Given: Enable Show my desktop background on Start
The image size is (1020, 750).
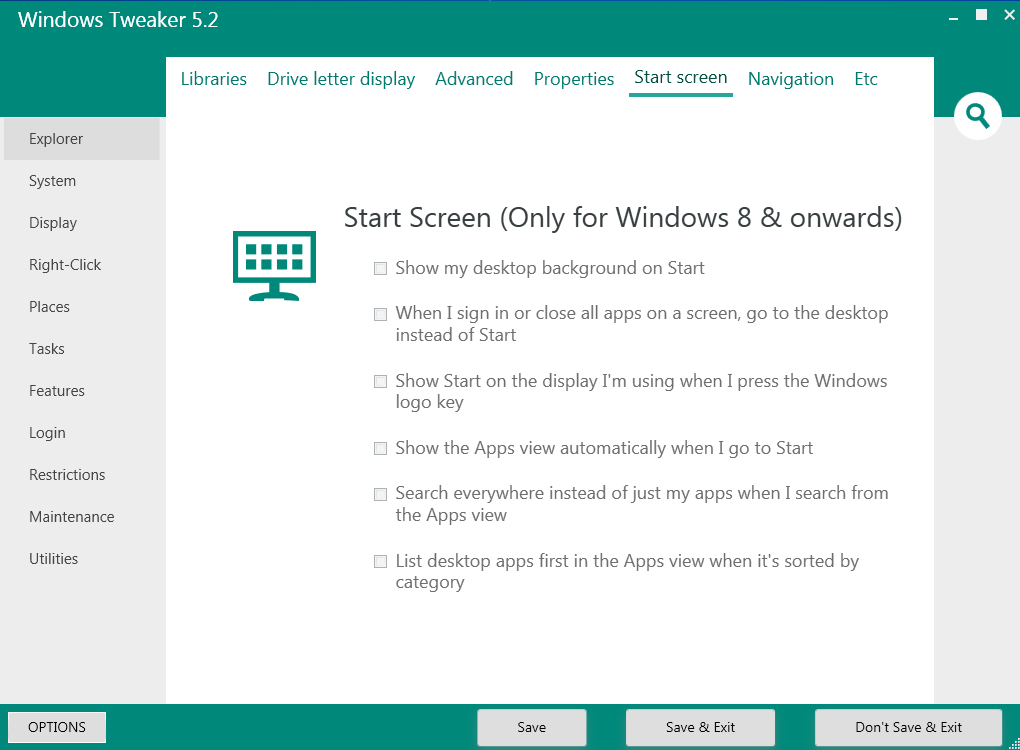Looking at the screenshot, I should [x=381, y=269].
